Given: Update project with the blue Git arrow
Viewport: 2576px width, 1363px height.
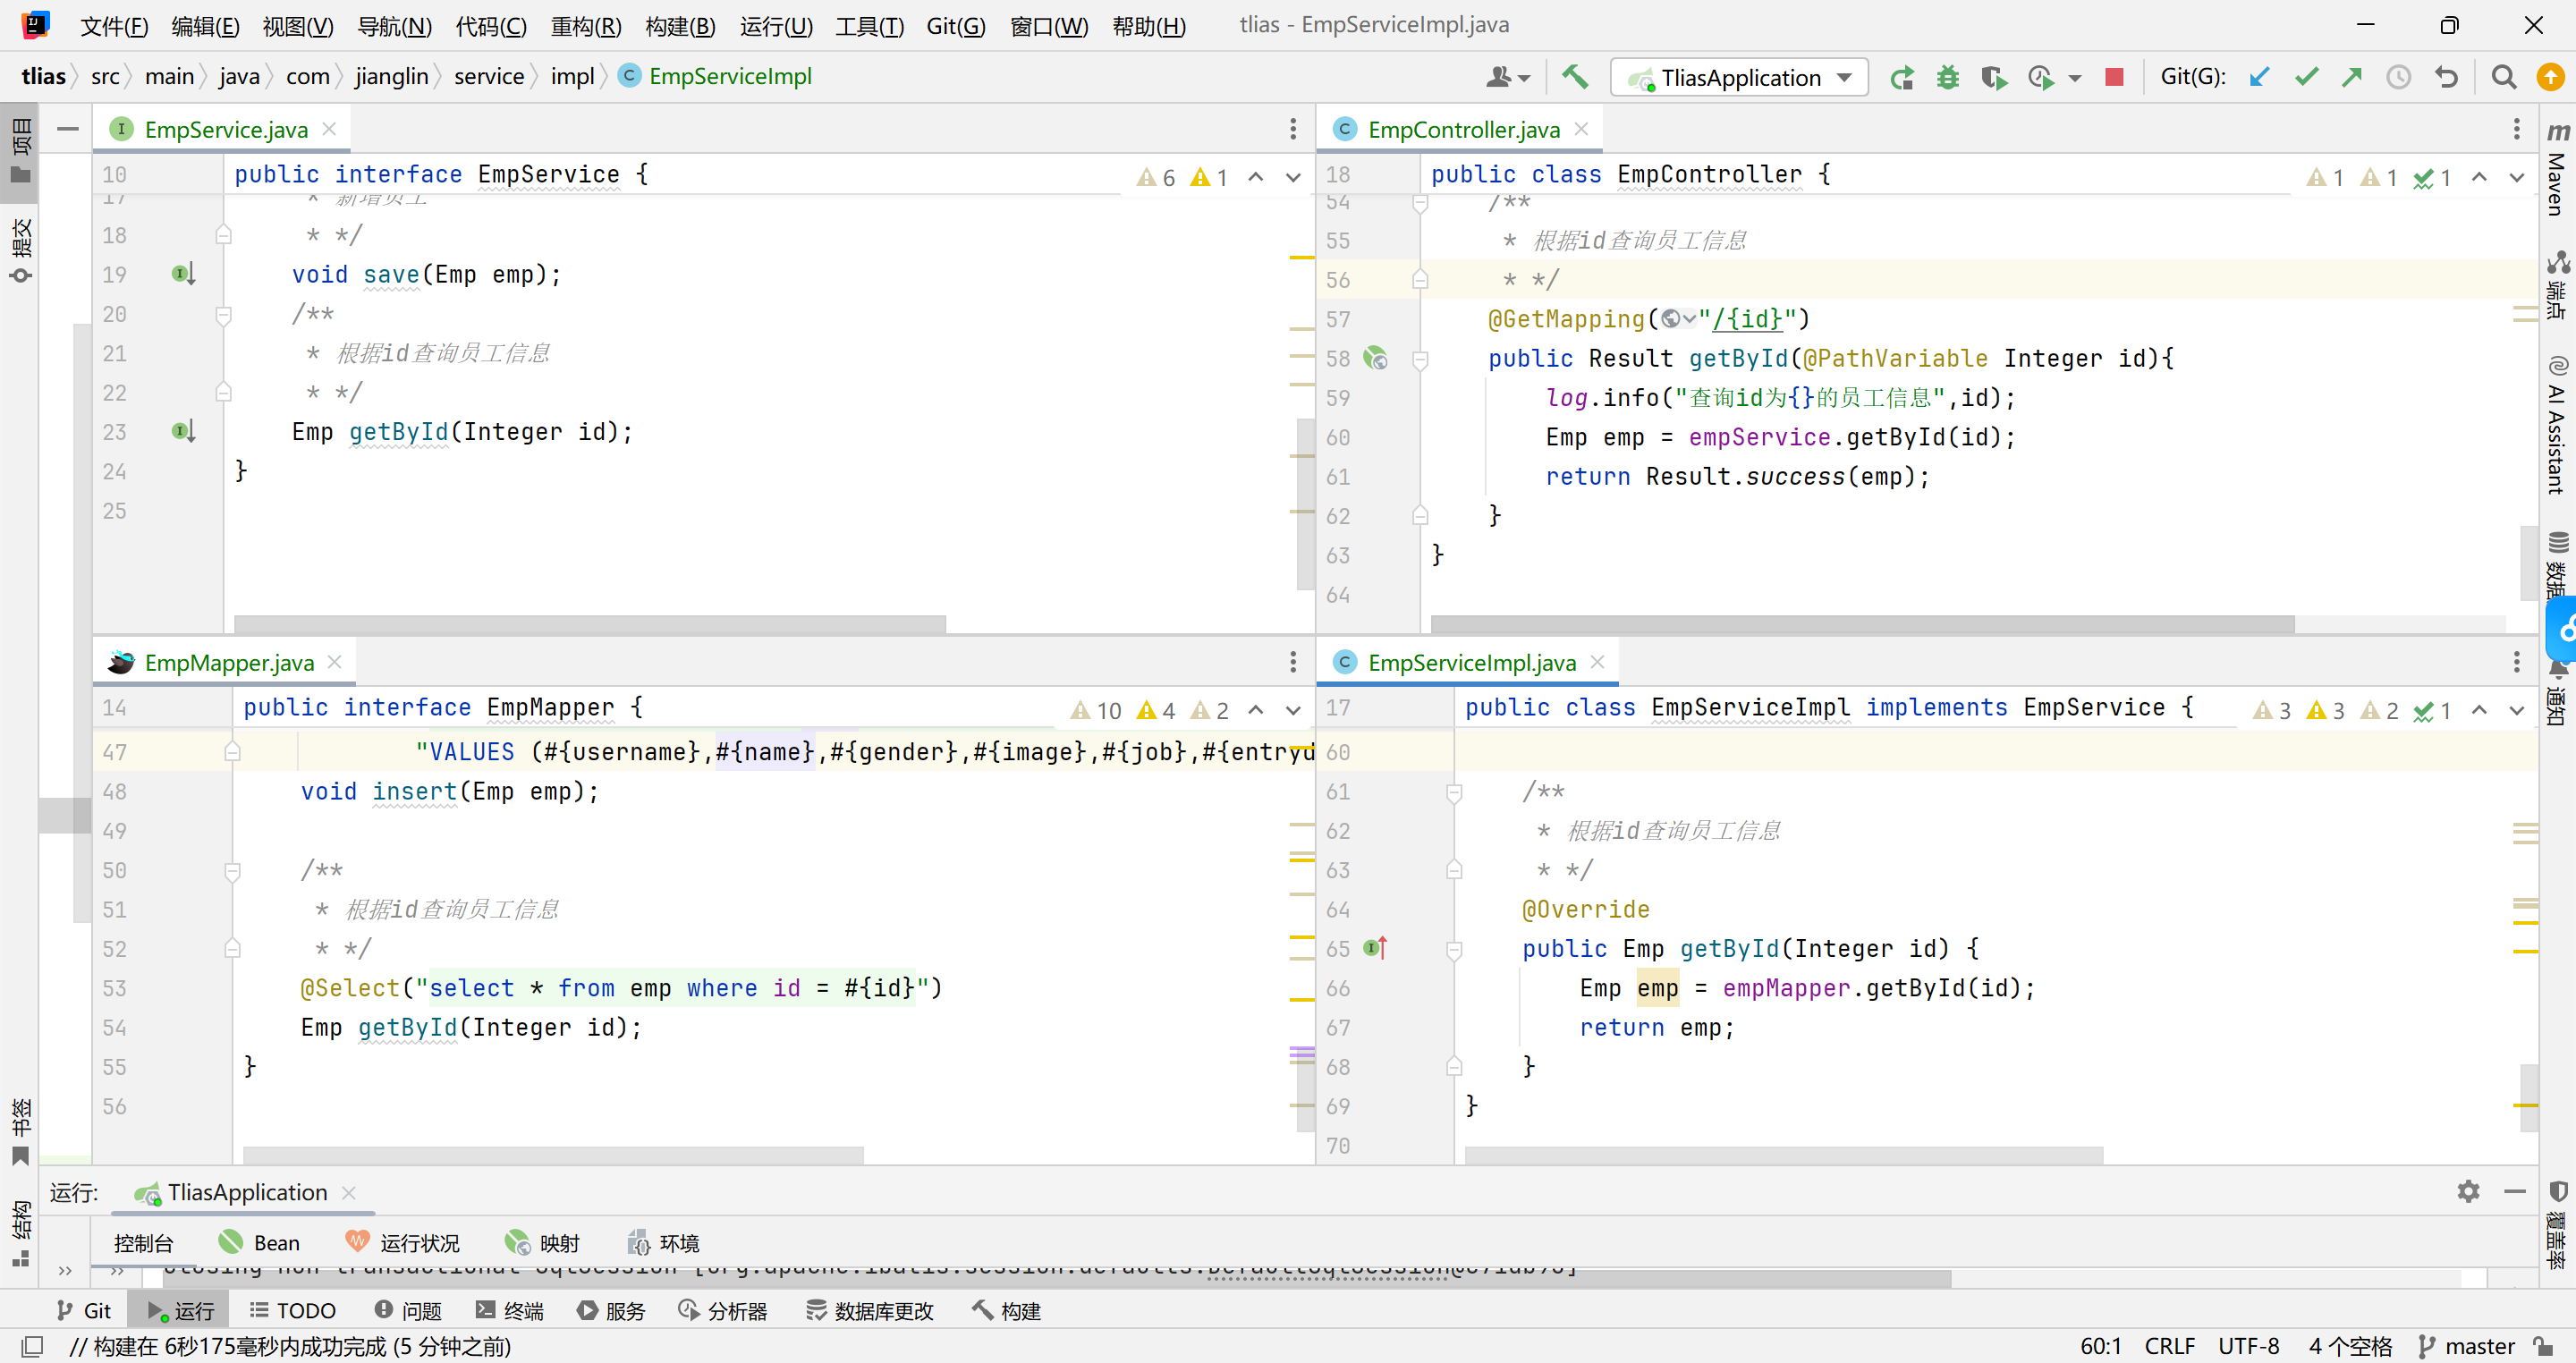Looking at the screenshot, I should [x=2259, y=77].
